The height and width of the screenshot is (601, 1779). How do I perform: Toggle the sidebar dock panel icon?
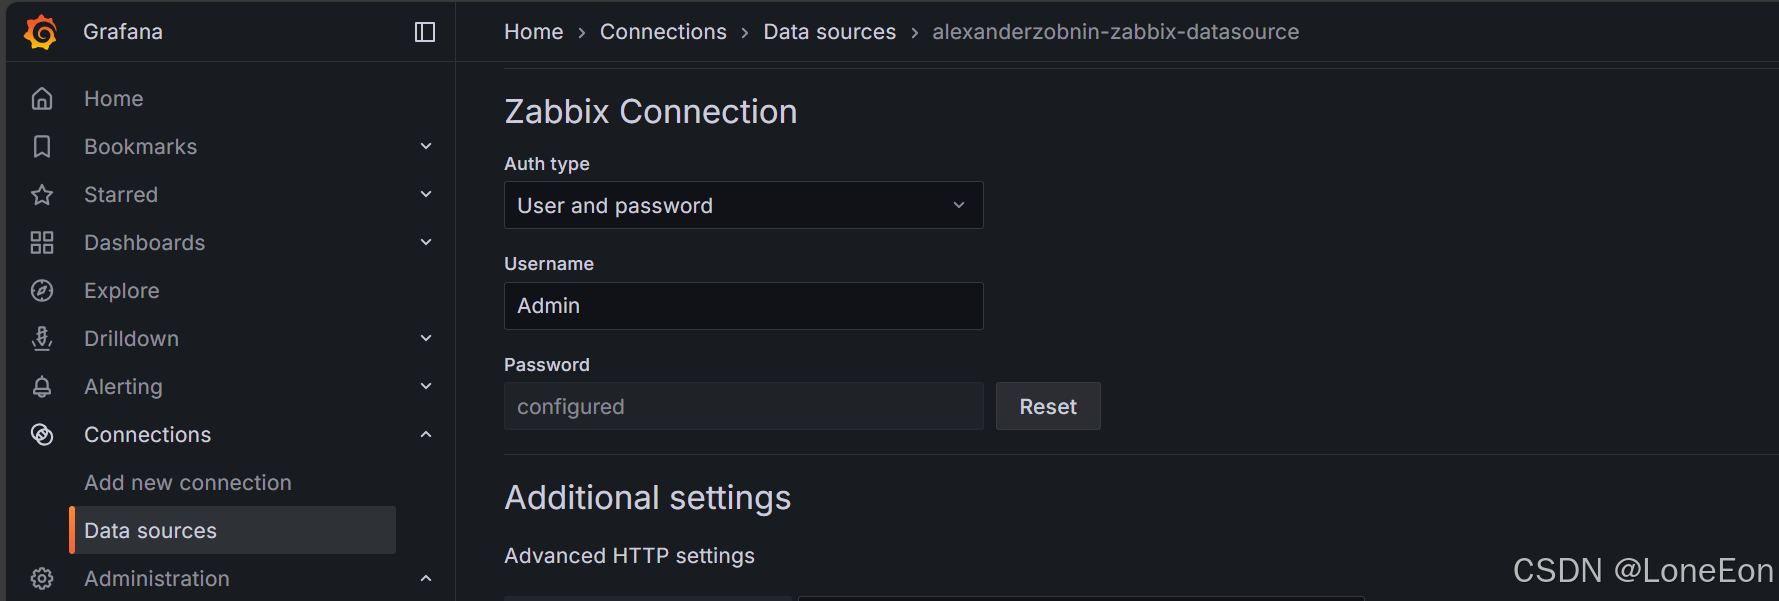click(425, 32)
